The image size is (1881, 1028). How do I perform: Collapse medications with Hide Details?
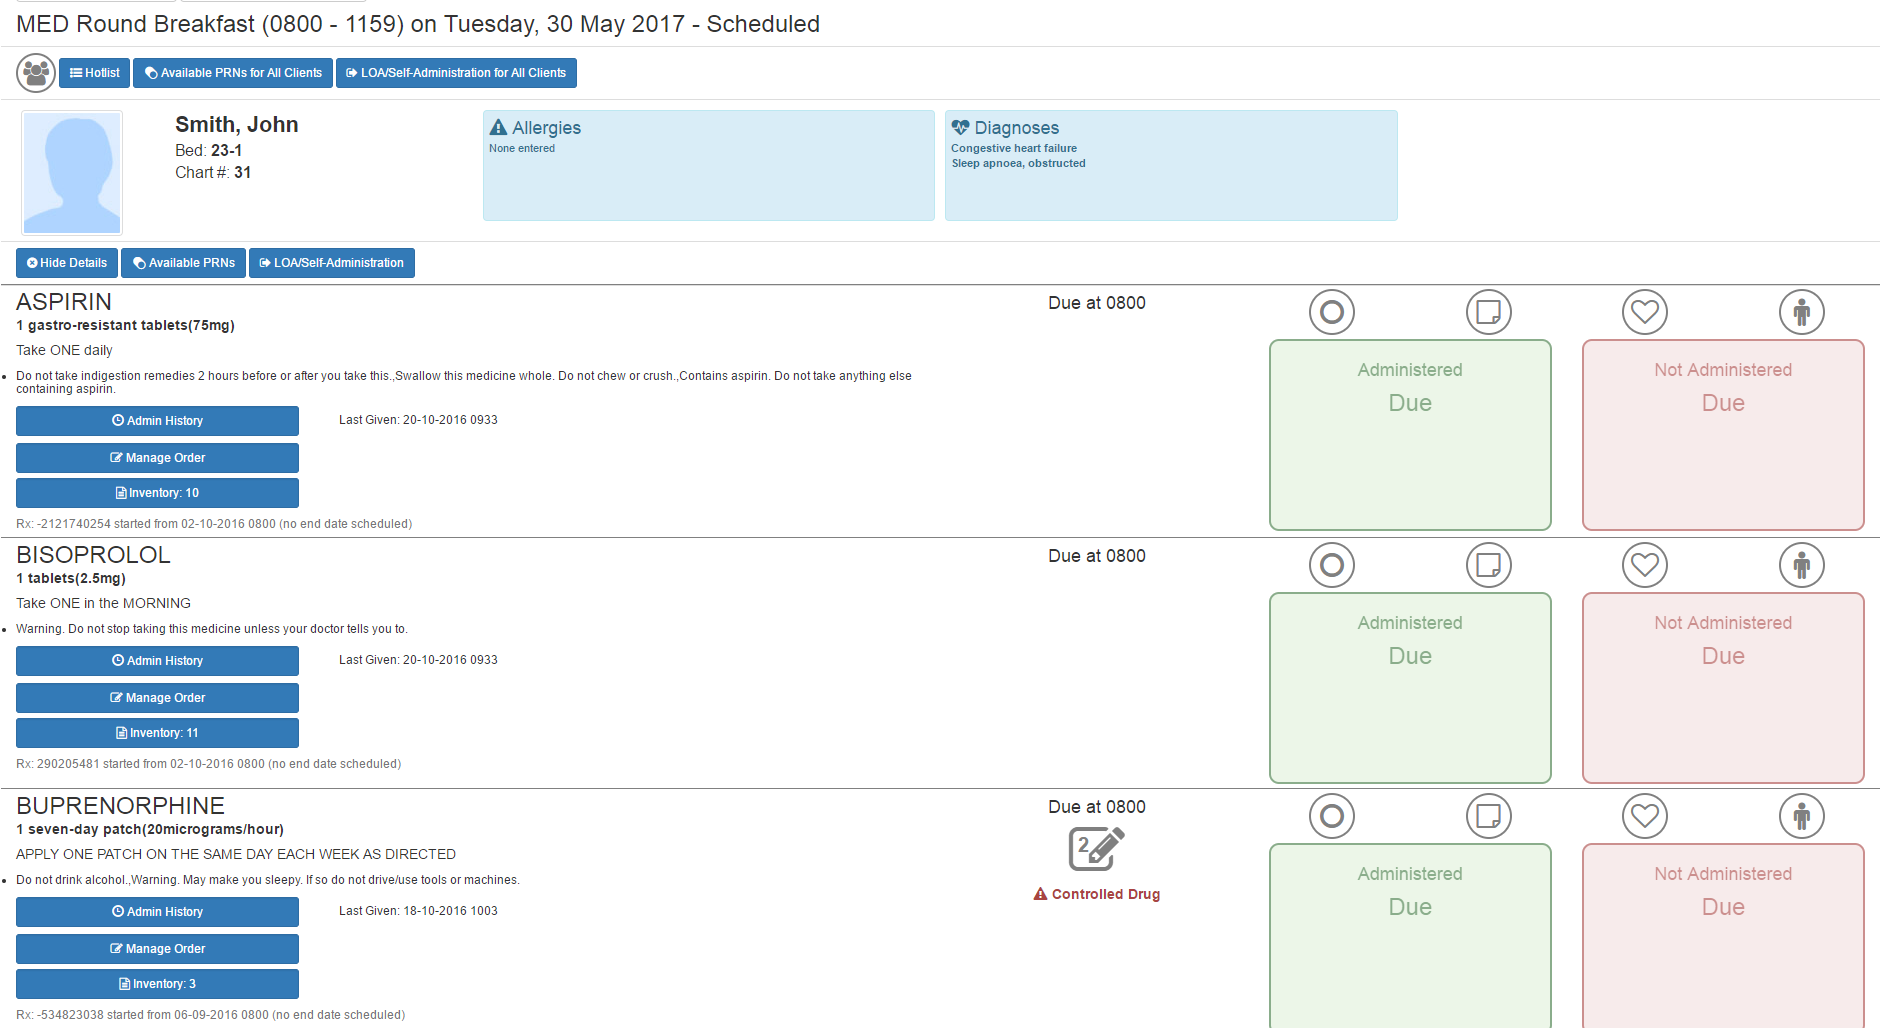point(67,263)
